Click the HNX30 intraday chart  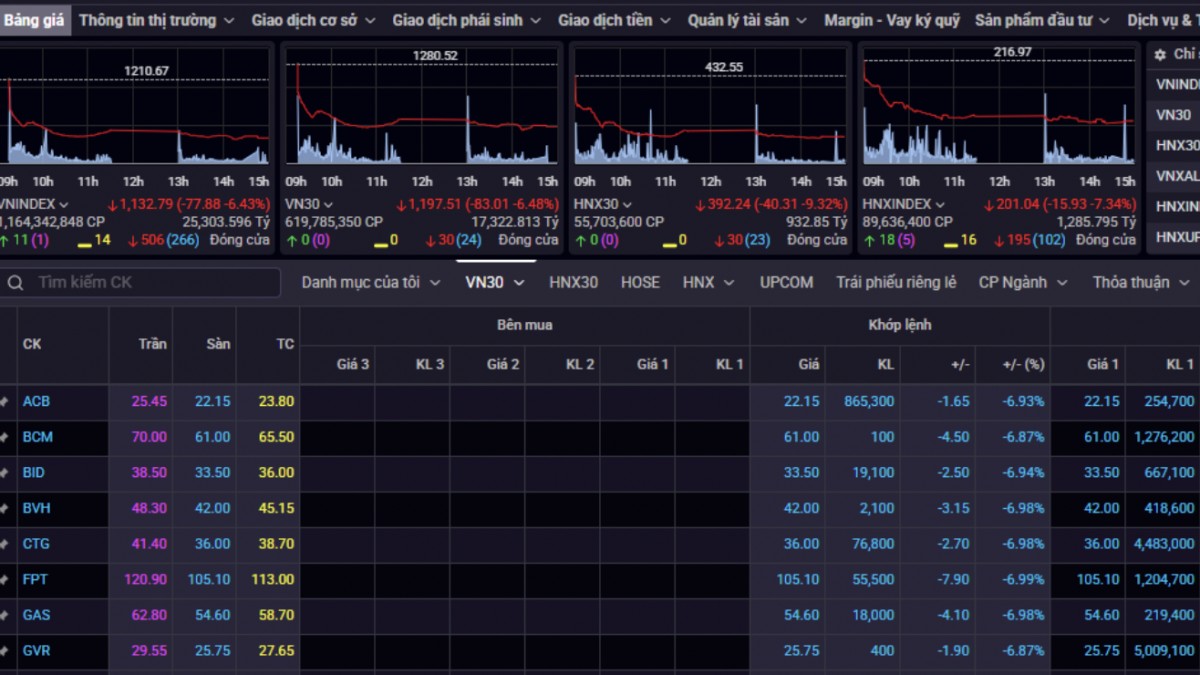click(x=710, y=110)
